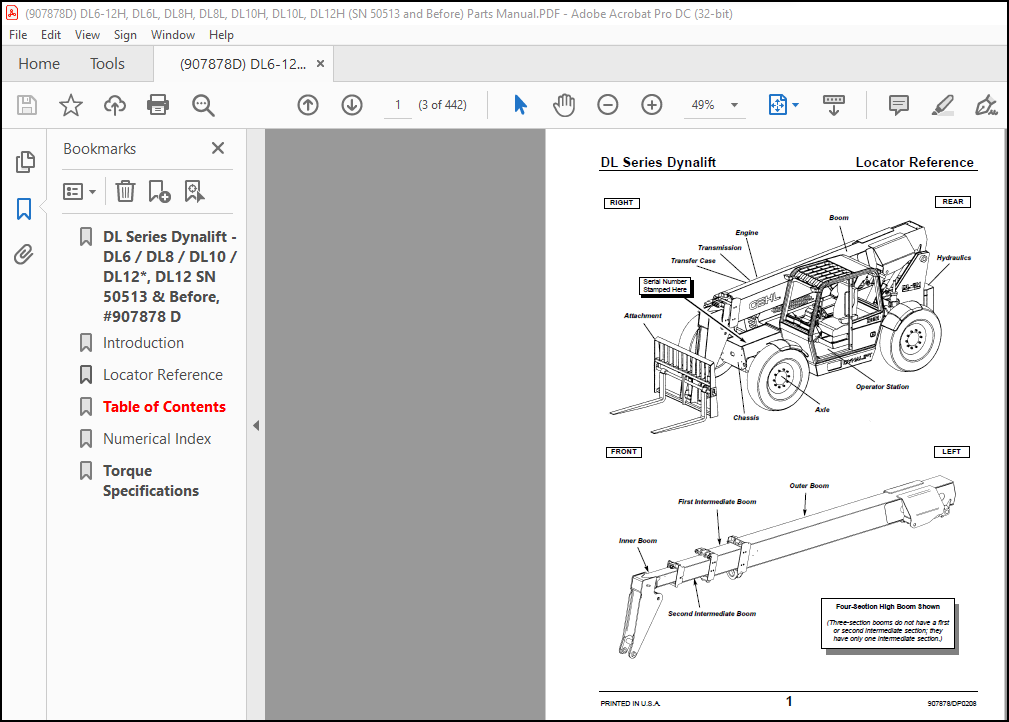Image resolution: width=1009 pixels, height=722 pixels.
Task: Select the highlight text pen tool
Action: 942,105
